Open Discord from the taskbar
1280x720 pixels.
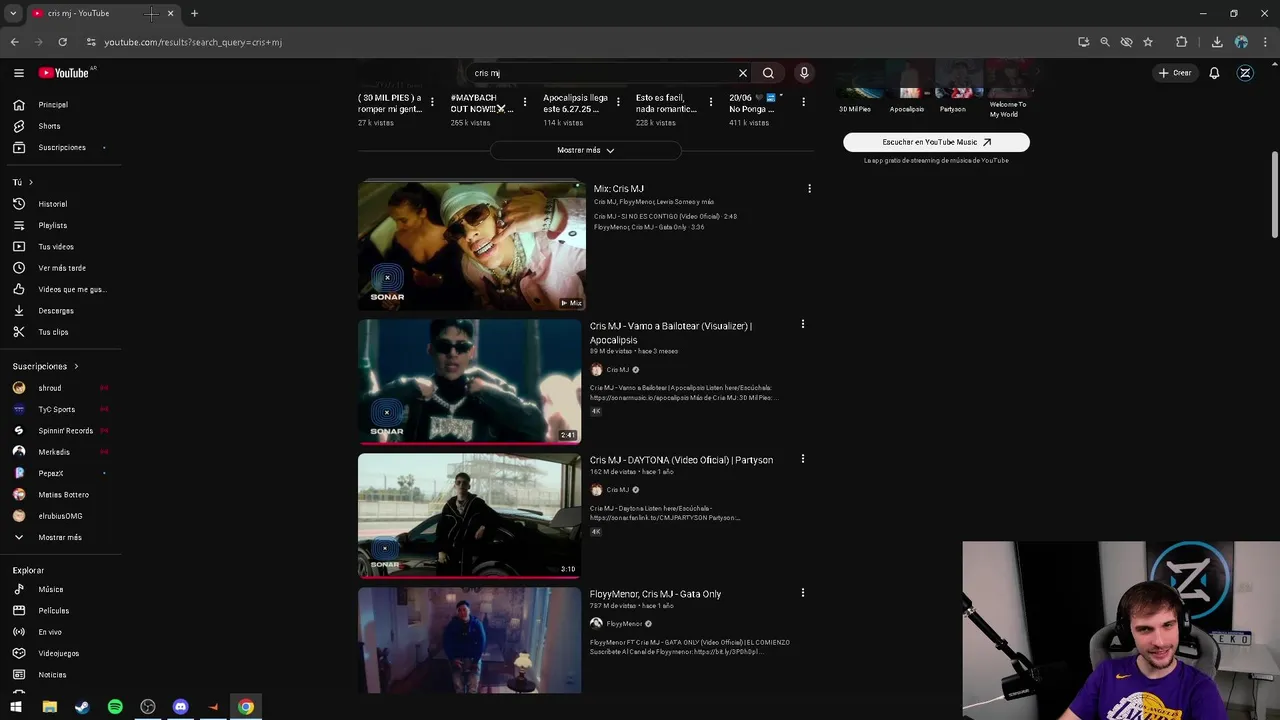click(x=180, y=707)
